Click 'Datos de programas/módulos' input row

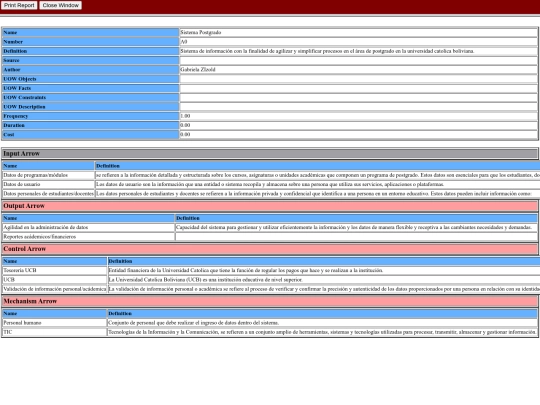pos(35,175)
